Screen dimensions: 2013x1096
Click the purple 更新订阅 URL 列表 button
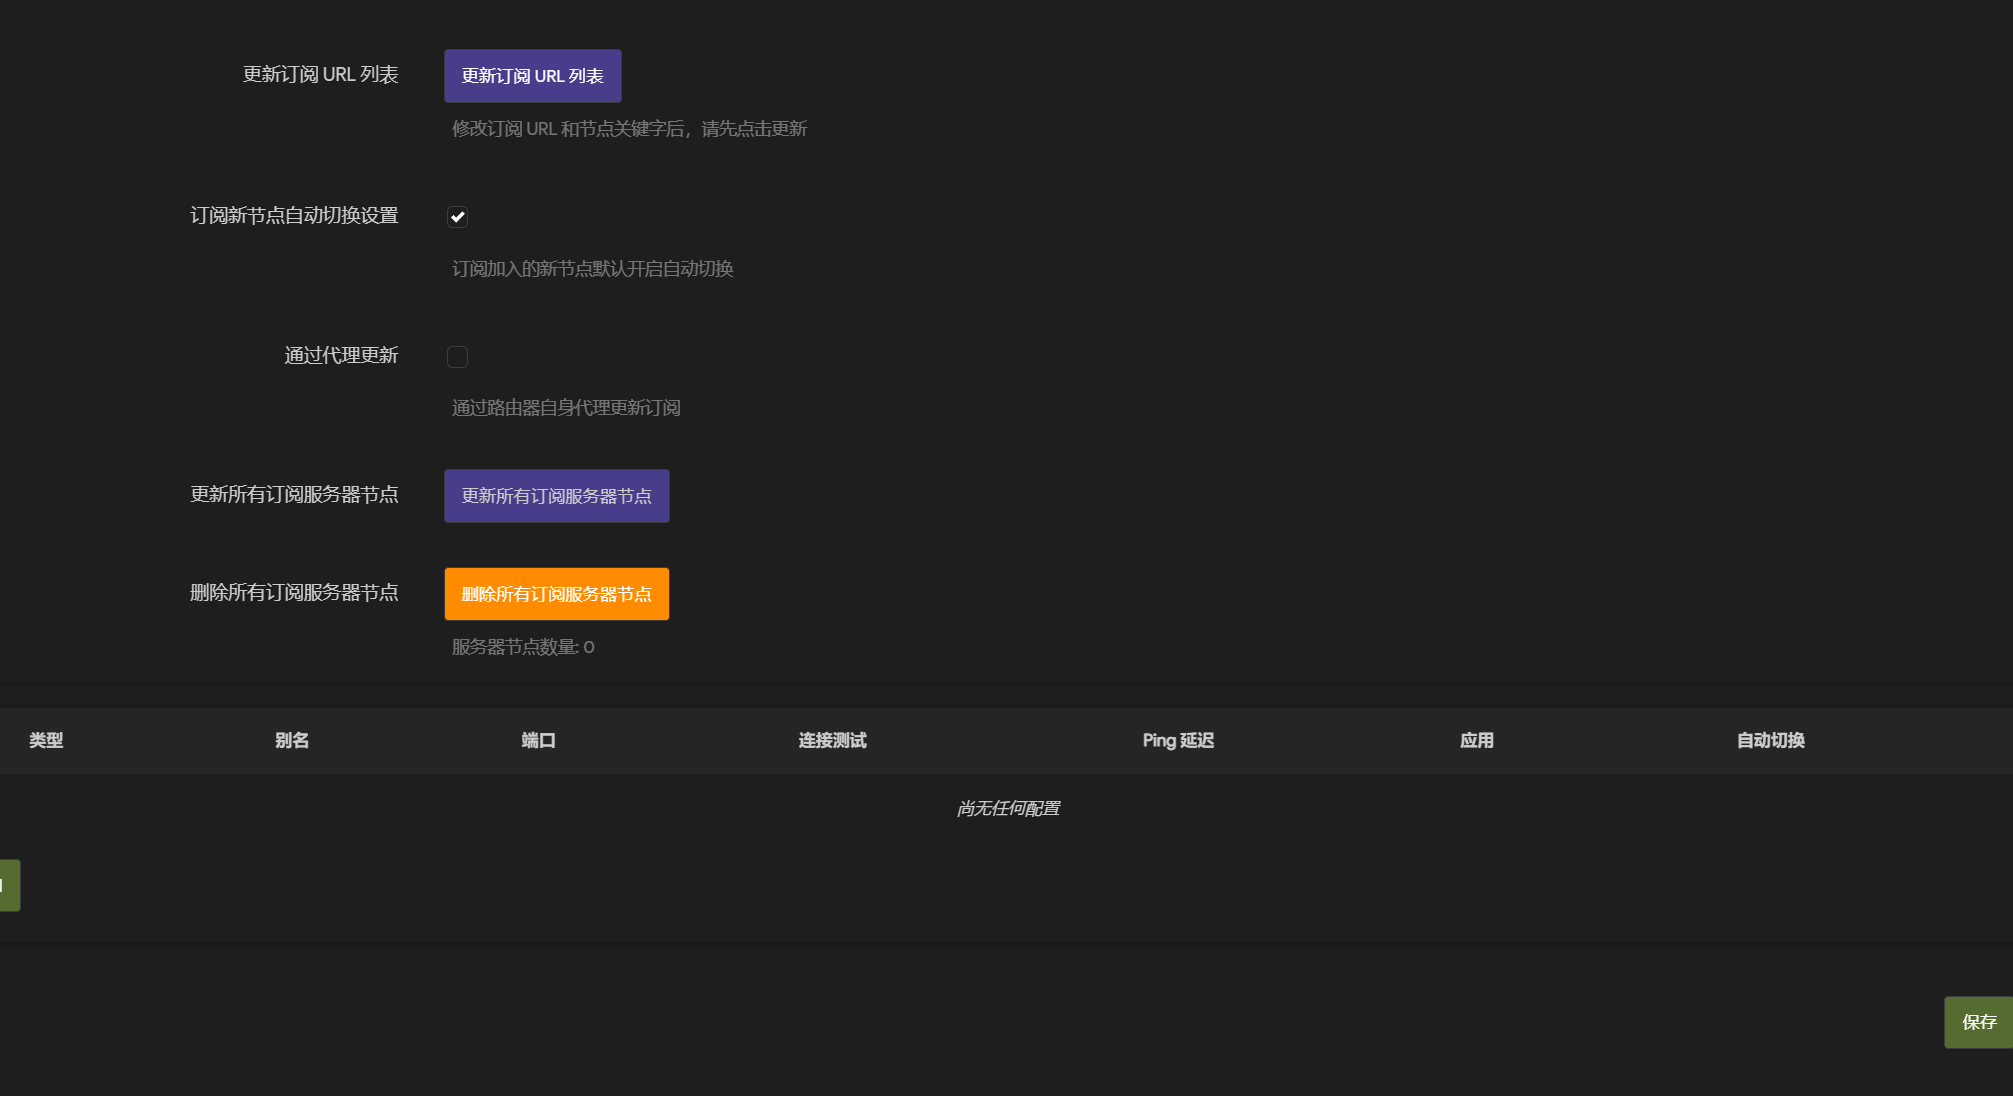tap(532, 76)
